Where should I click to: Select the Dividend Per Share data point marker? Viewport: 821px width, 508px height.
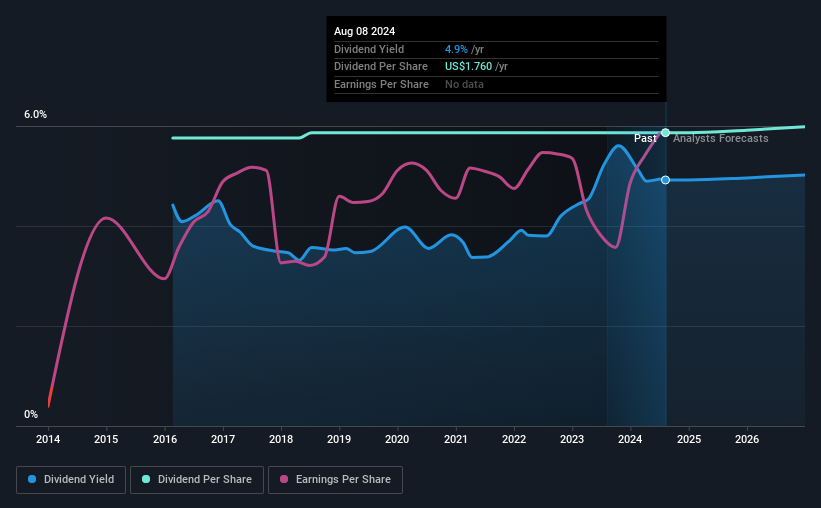665,132
